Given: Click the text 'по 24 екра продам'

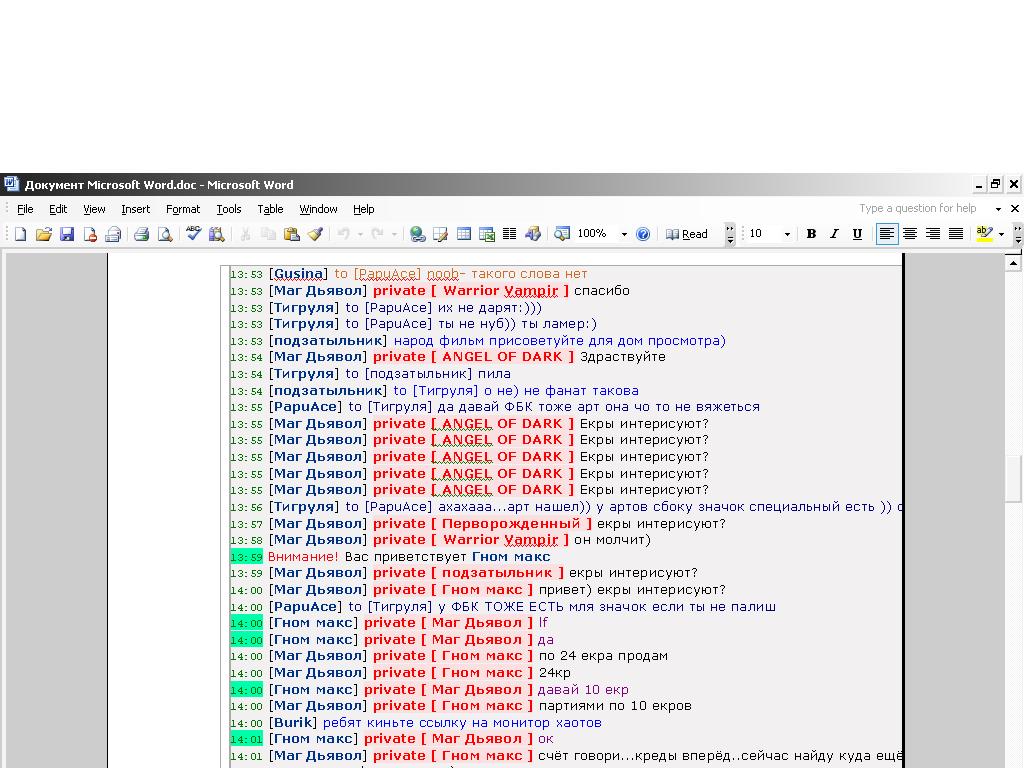Looking at the screenshot, I should coord(603,656).
